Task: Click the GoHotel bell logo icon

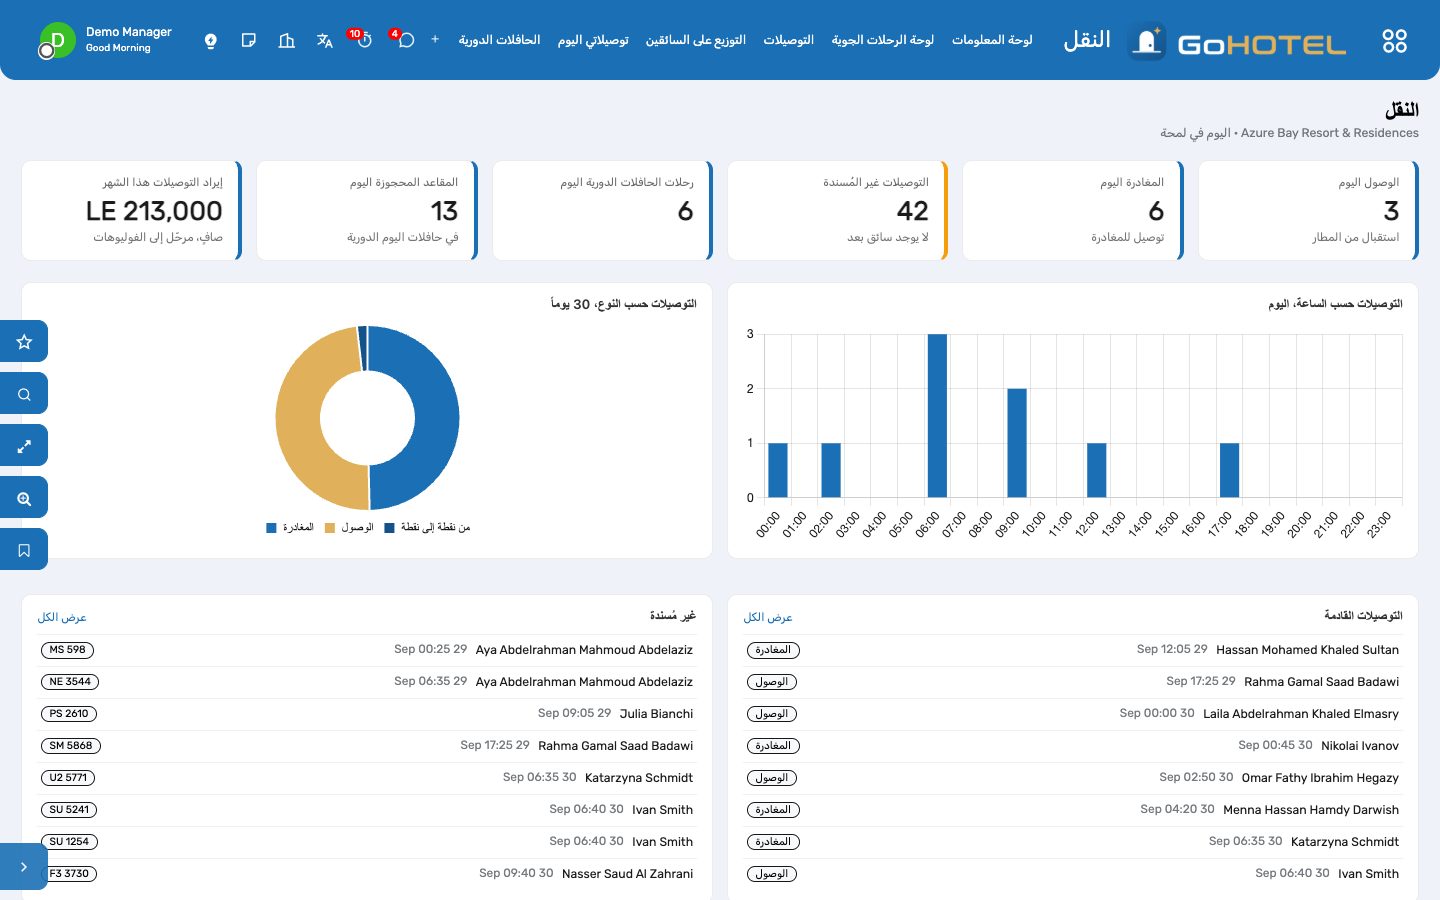Action: pyautogui.click(x=1147, y=41)
